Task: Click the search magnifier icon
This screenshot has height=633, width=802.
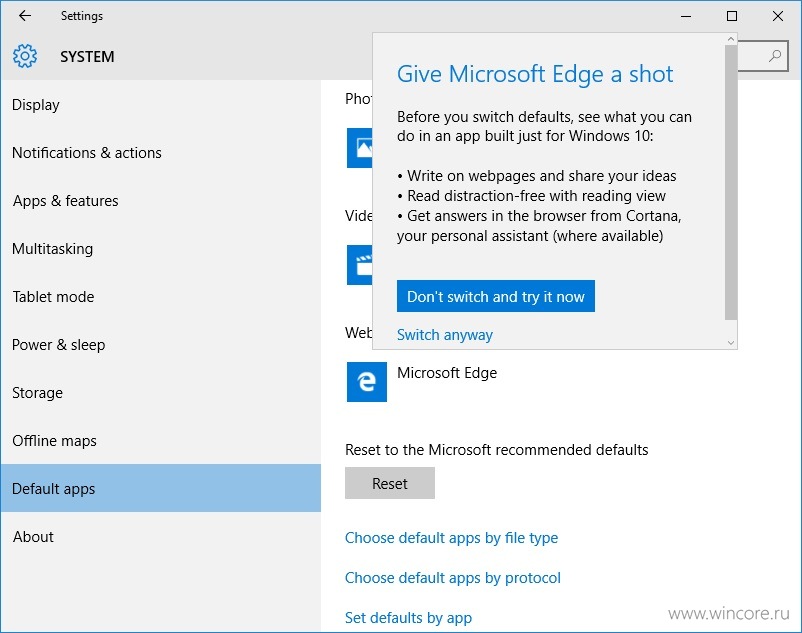Action: coord(775,56)
